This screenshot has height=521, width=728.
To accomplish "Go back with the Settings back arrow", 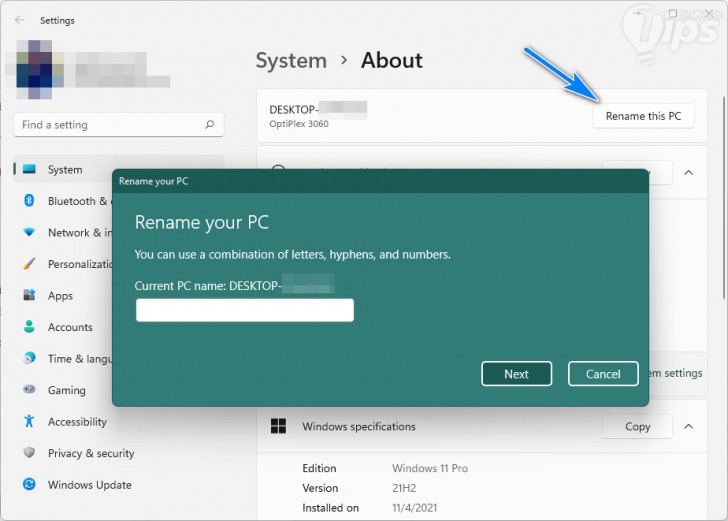I will click(19, 20).
